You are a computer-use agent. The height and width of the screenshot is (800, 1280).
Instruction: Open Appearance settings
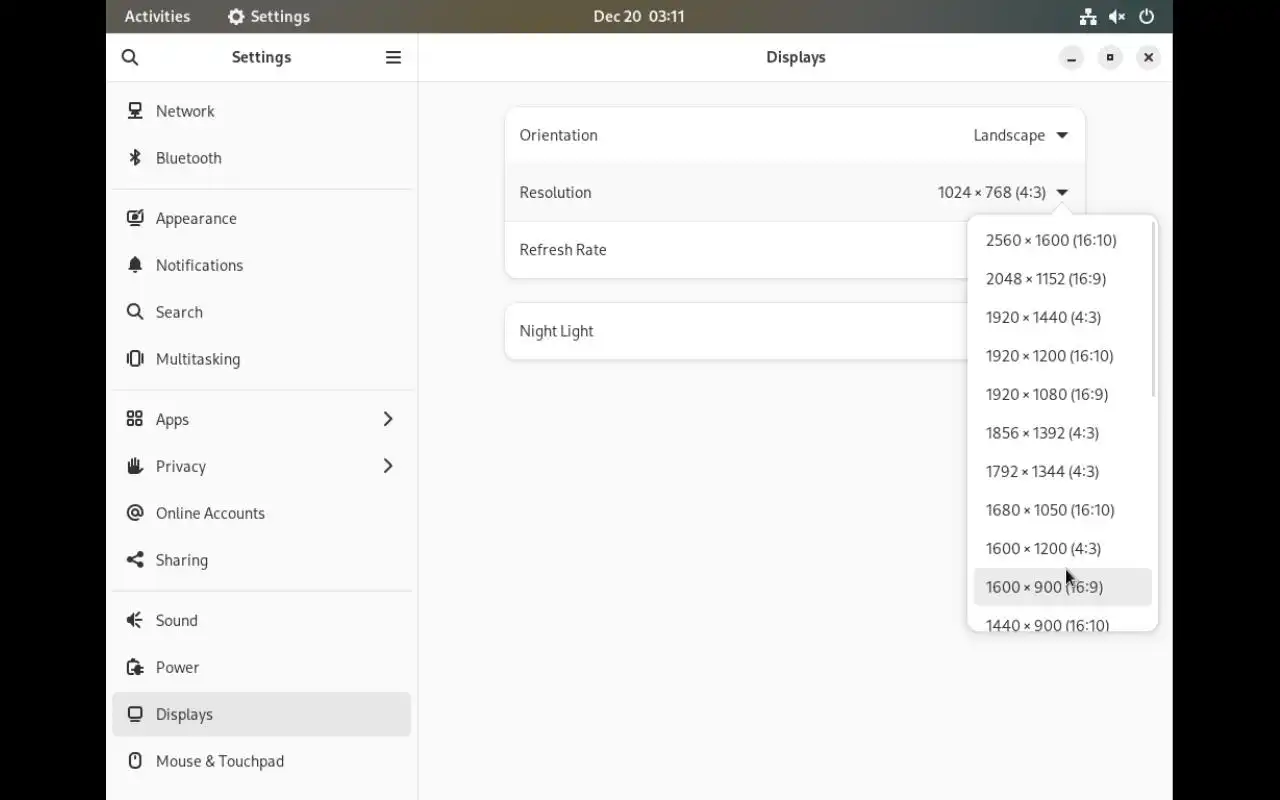[x=261, y=218]
